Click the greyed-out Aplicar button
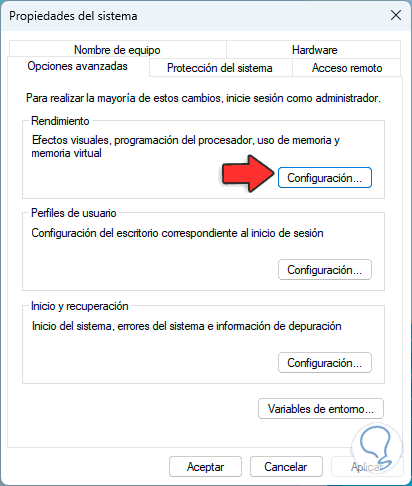 coord(367,467)
